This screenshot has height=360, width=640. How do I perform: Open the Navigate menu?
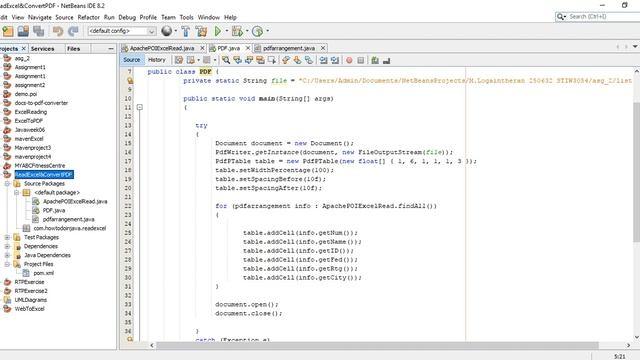pyautogui.click(x=40, y=17)
